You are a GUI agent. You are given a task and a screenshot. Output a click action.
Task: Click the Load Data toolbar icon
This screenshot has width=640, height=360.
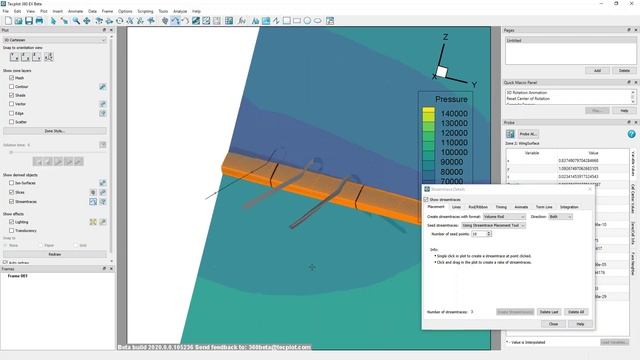click(18, 20)
